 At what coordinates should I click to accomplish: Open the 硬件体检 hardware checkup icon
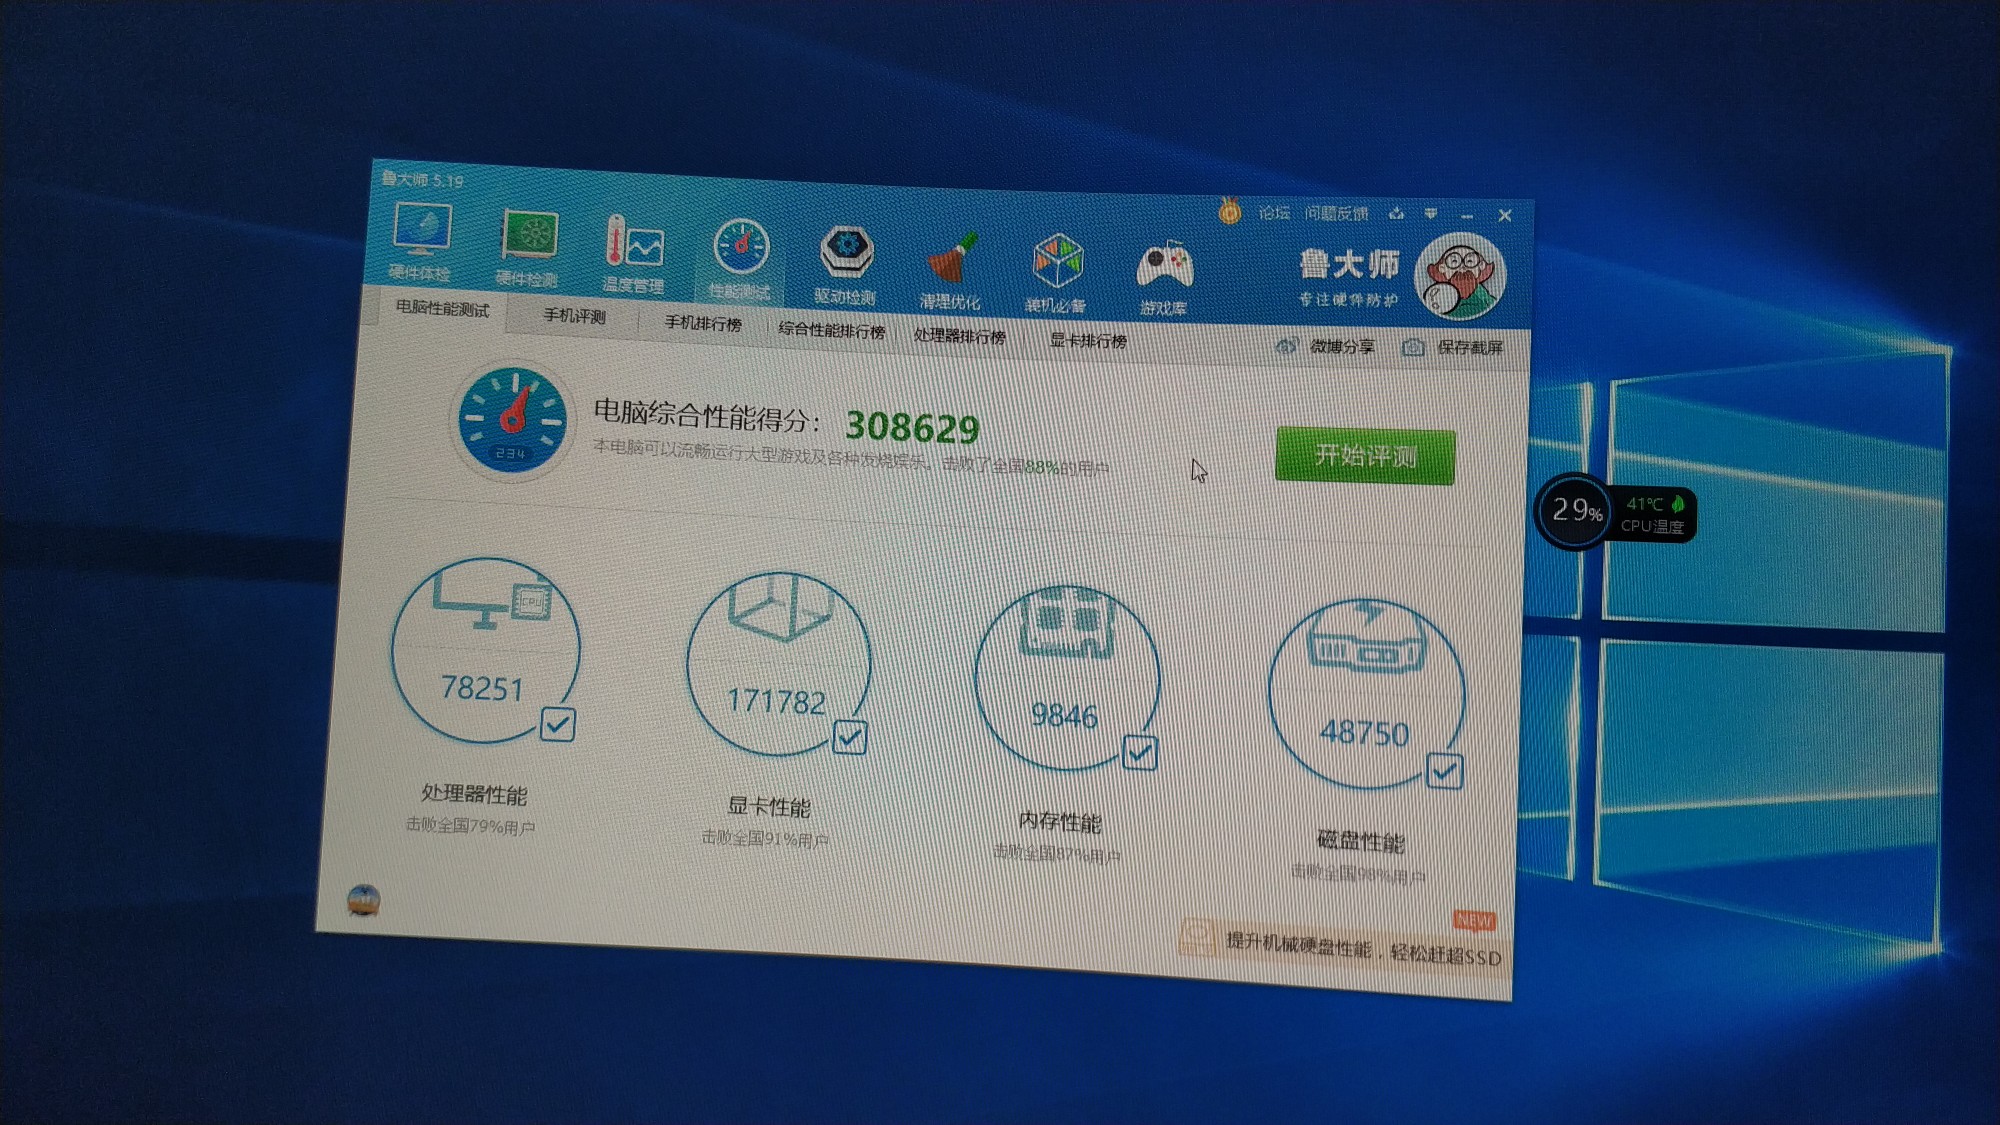(421, 241)
